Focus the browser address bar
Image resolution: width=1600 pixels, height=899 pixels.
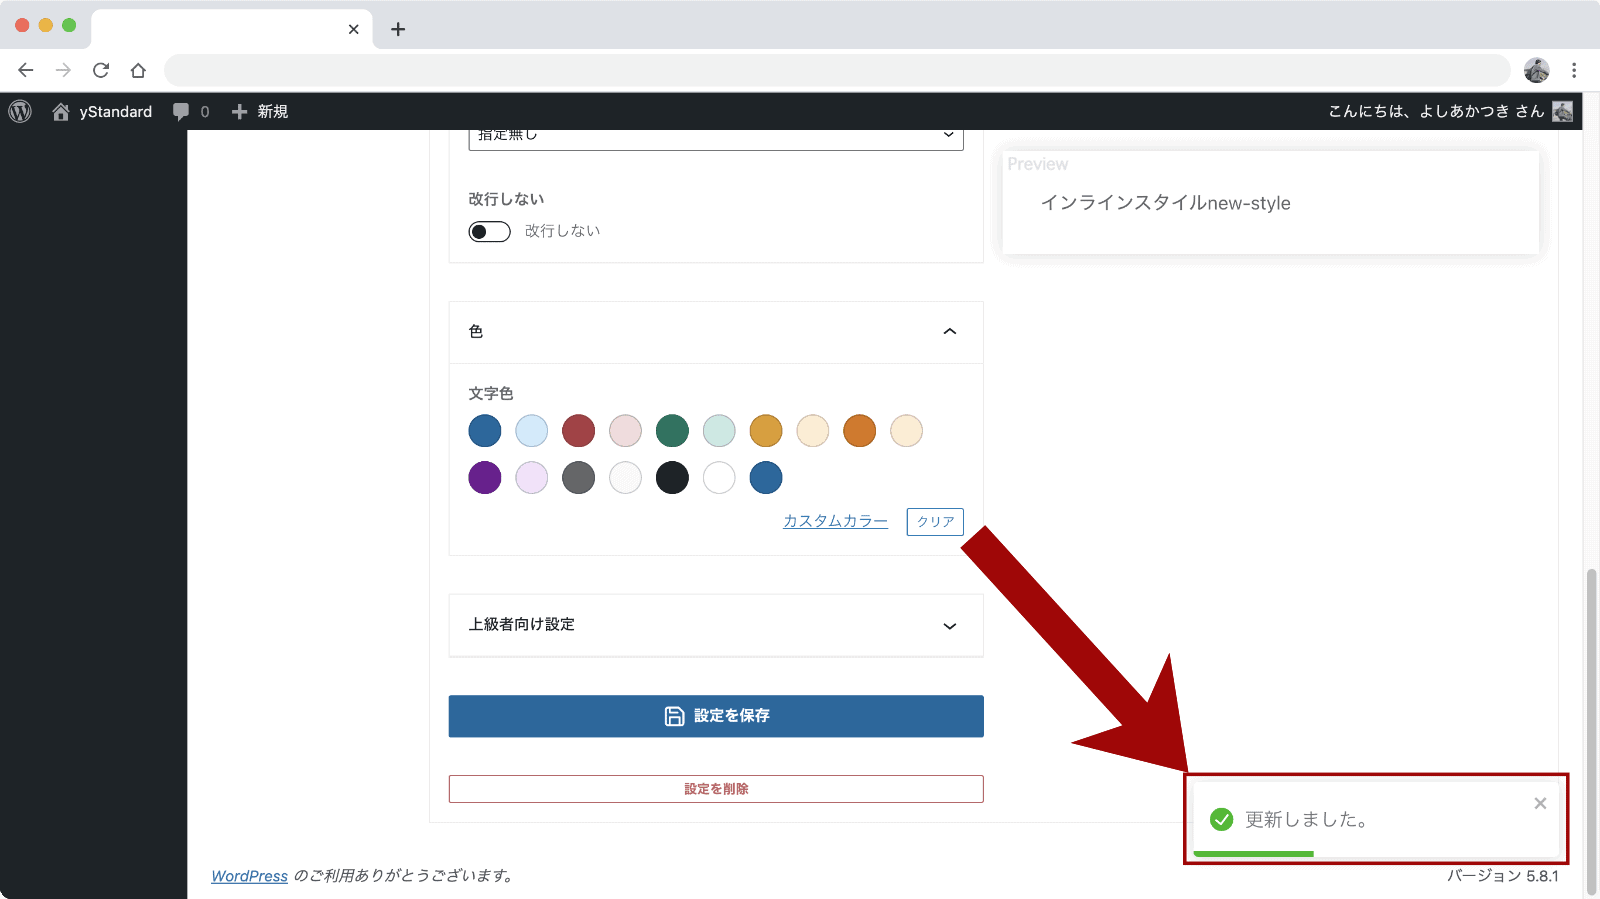[x=837, y=70]
